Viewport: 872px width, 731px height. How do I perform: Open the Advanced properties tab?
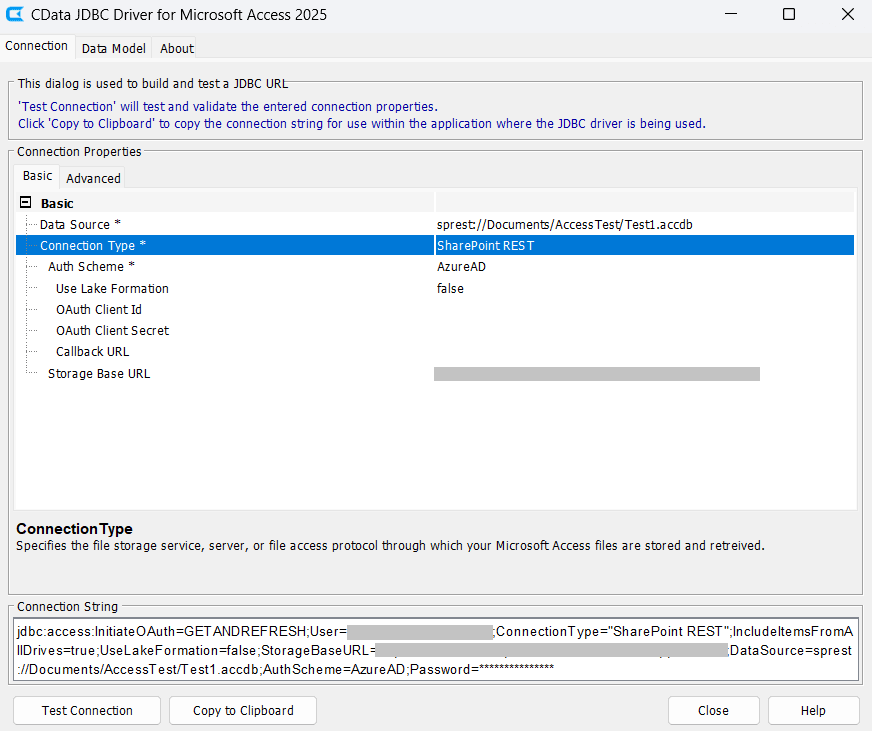pos(93,178)
